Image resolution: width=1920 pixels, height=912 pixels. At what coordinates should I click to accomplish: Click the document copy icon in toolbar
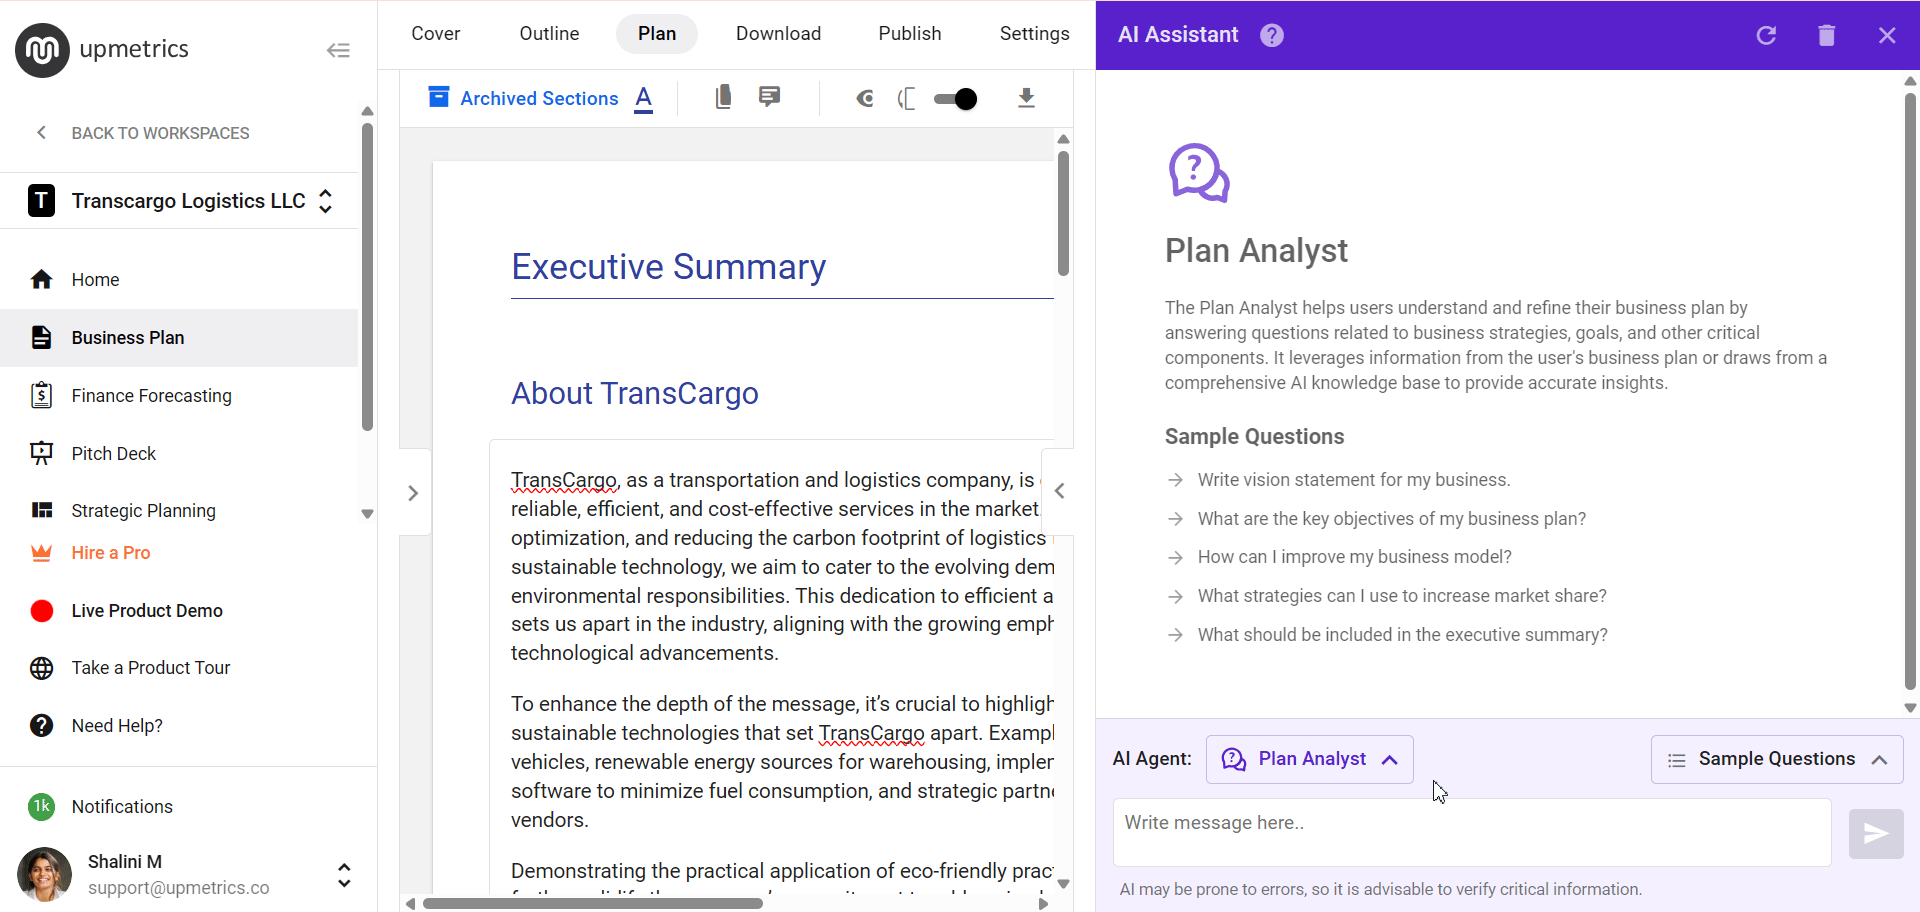pyautogui.click(x=723, y=97)
